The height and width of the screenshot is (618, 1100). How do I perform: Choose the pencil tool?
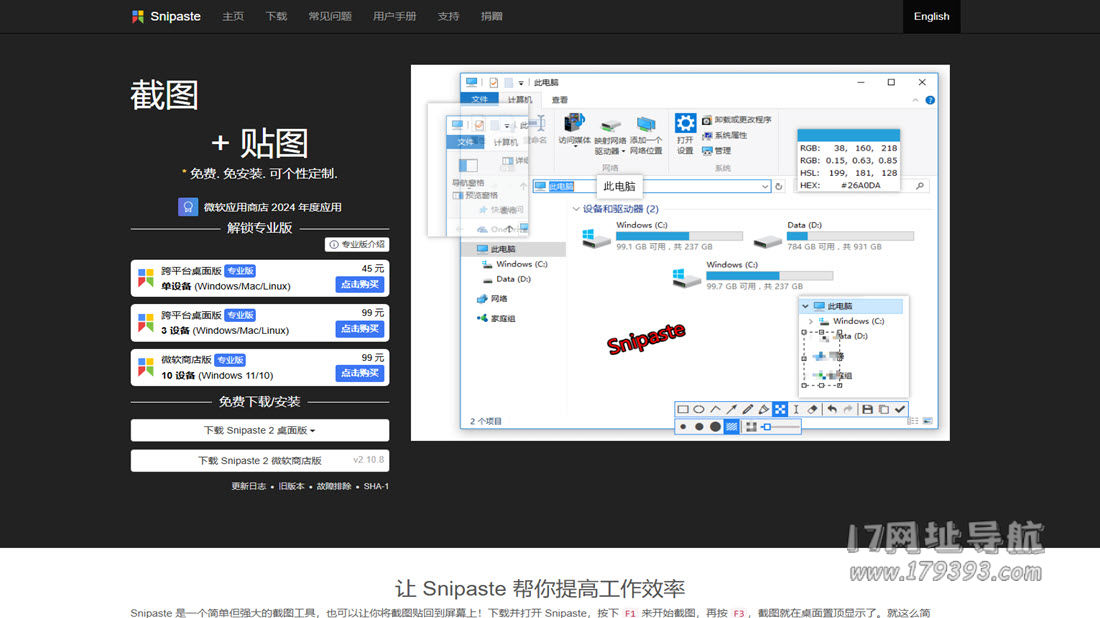(747, 409)
